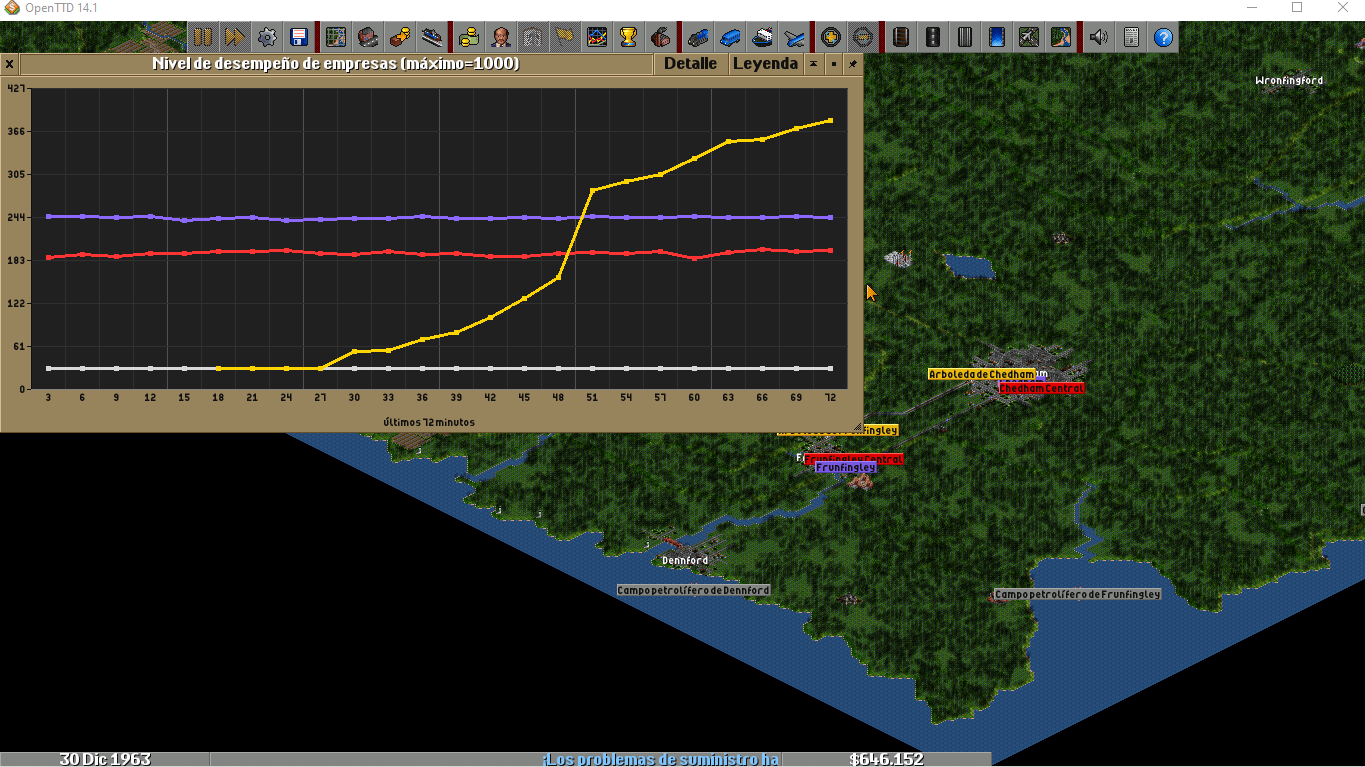
Task: Click the Leyenda button in graph window
Action: pyautogui.click(x=765, y=64)
